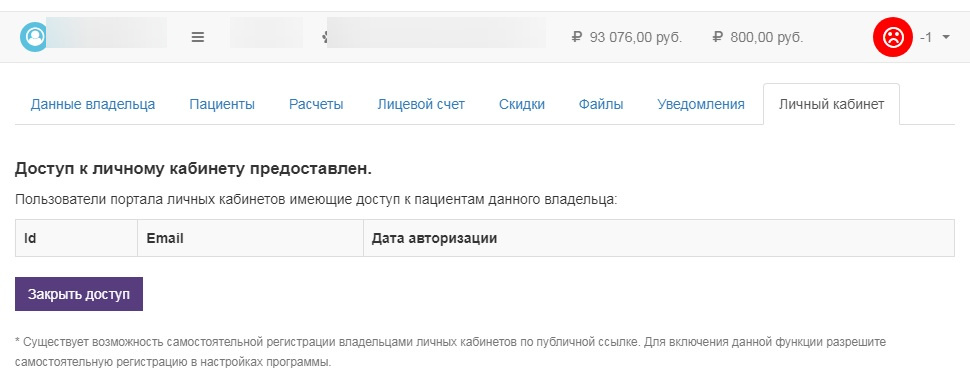This screenshot has height=383, width=970.
Task: Open the hamburger menu icon
Action: click(x=197, y=37)
